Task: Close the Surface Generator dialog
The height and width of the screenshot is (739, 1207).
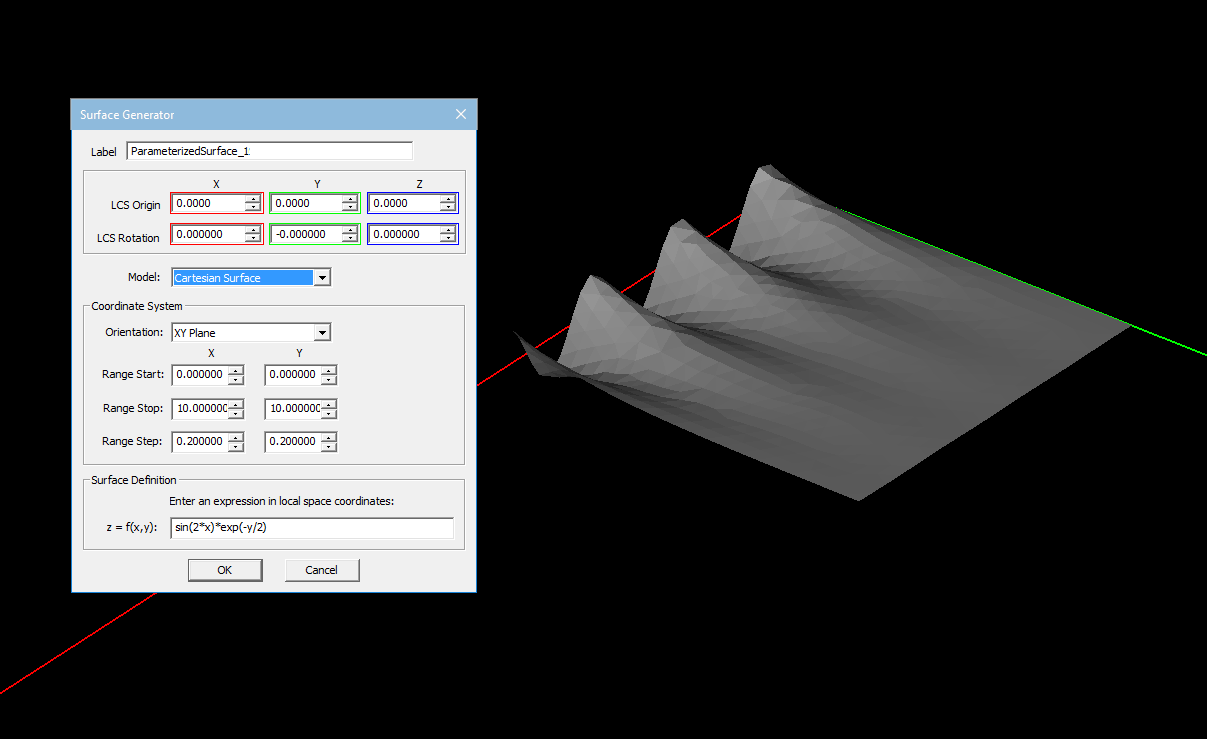Action: (461, 114)
